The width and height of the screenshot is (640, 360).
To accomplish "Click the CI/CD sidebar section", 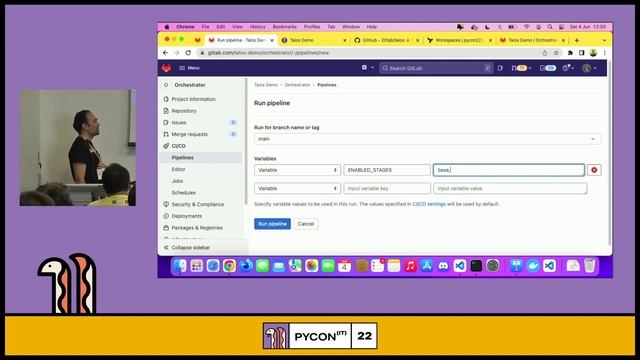I will (178, 146).
